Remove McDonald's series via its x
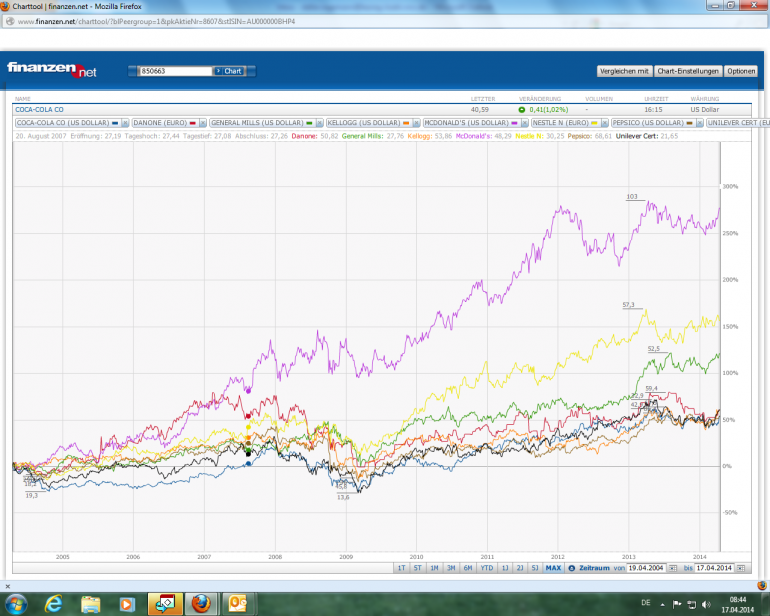 (524, 123)
